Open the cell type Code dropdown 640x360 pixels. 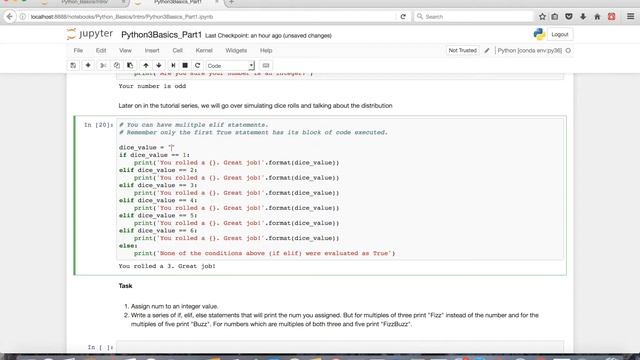(x=230, y=65)
